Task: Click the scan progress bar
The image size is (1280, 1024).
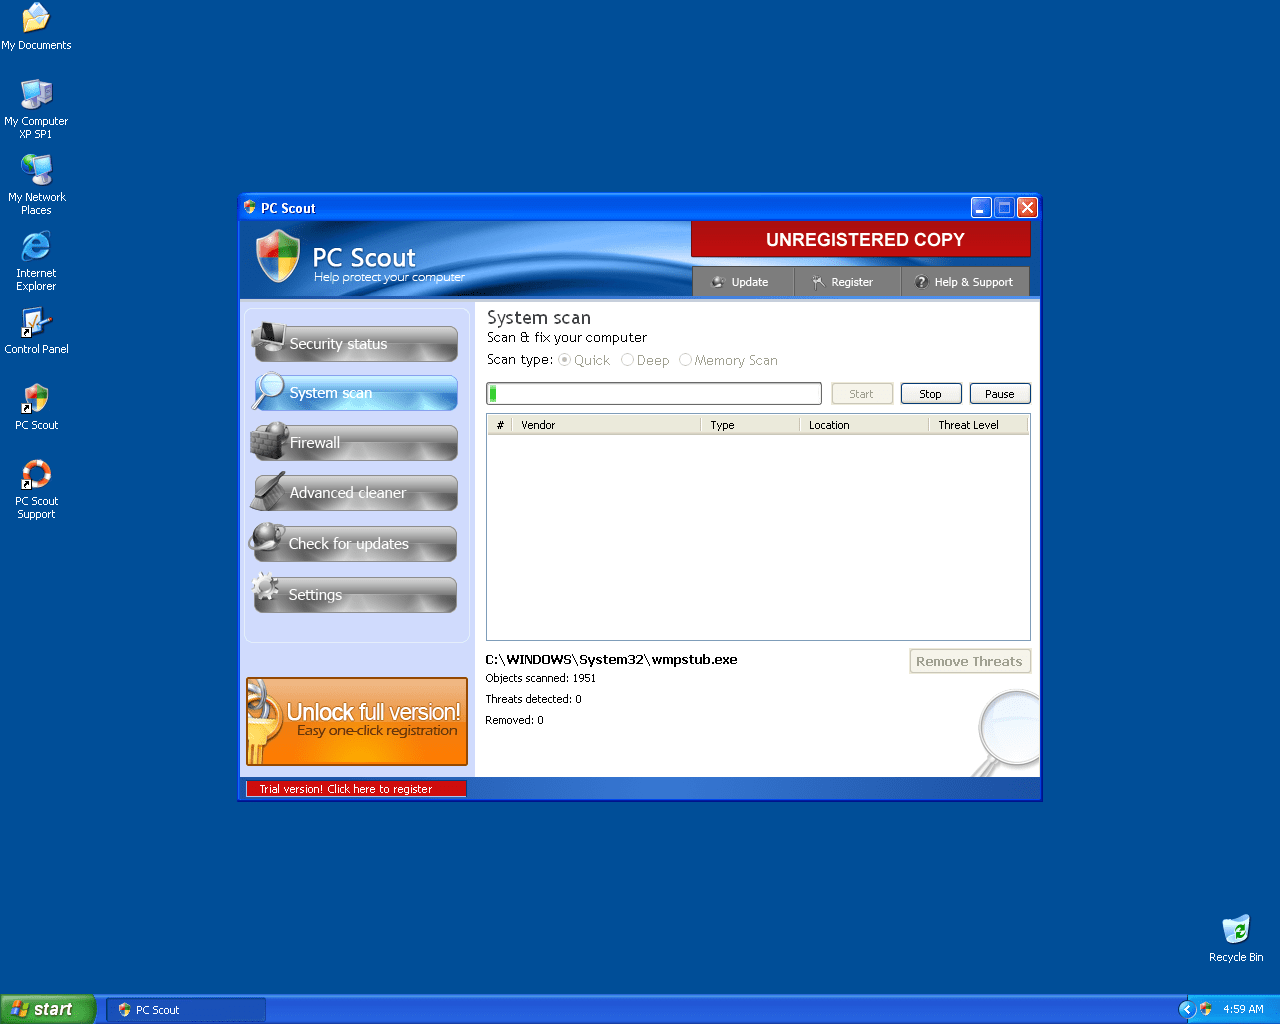Action: (x=654, y=394)
